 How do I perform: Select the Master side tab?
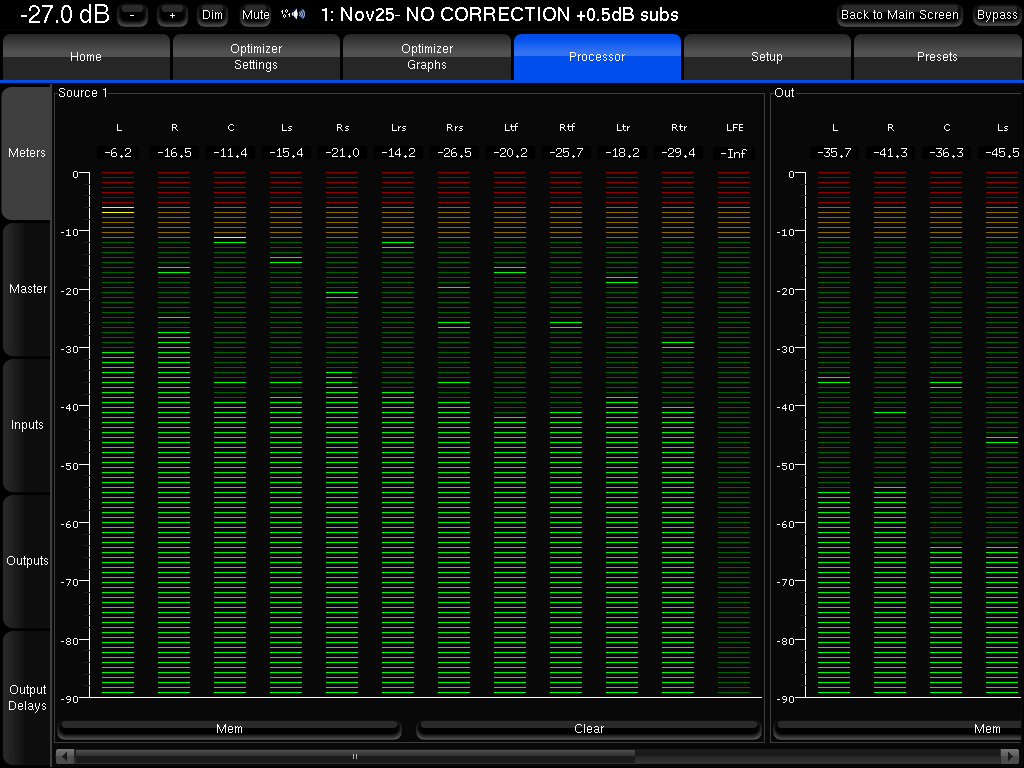(x=27, y=289)
